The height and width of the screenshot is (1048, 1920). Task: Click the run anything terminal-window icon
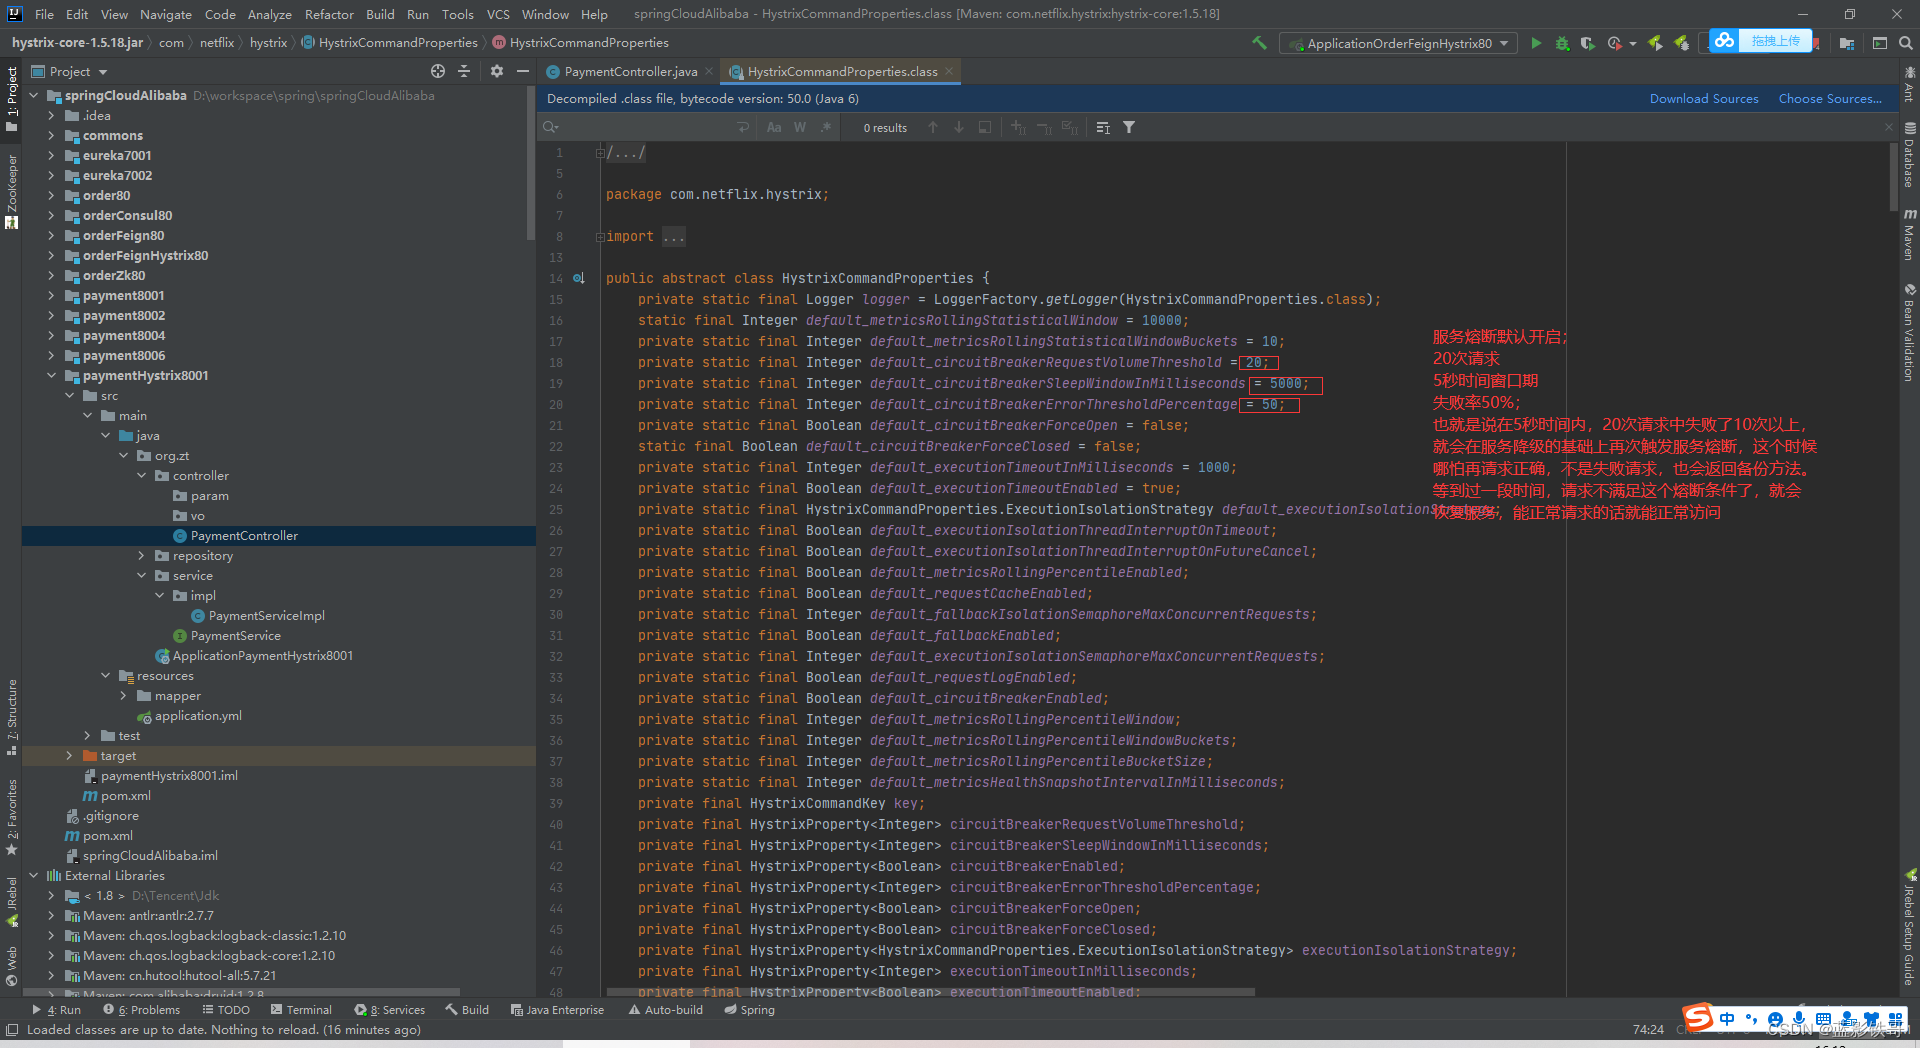coord(1880,43)
